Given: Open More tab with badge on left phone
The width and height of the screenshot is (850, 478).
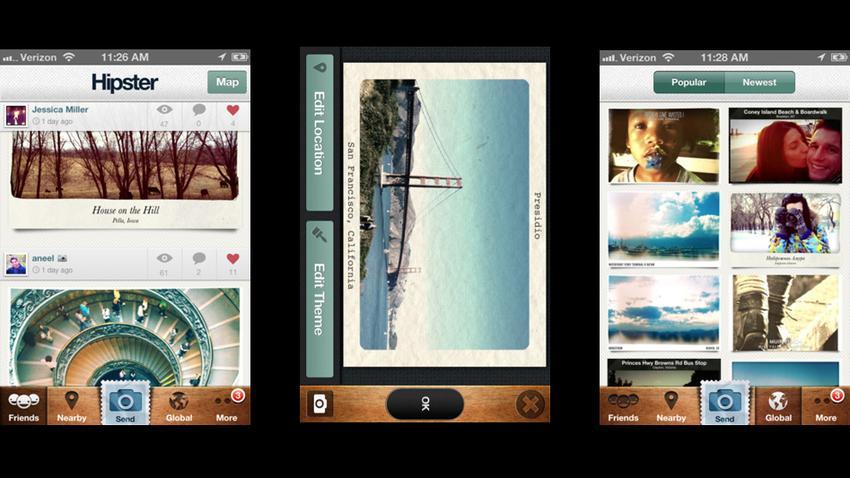Looking at the screenshot, I should pyautogui.click(x=227, y=405).
